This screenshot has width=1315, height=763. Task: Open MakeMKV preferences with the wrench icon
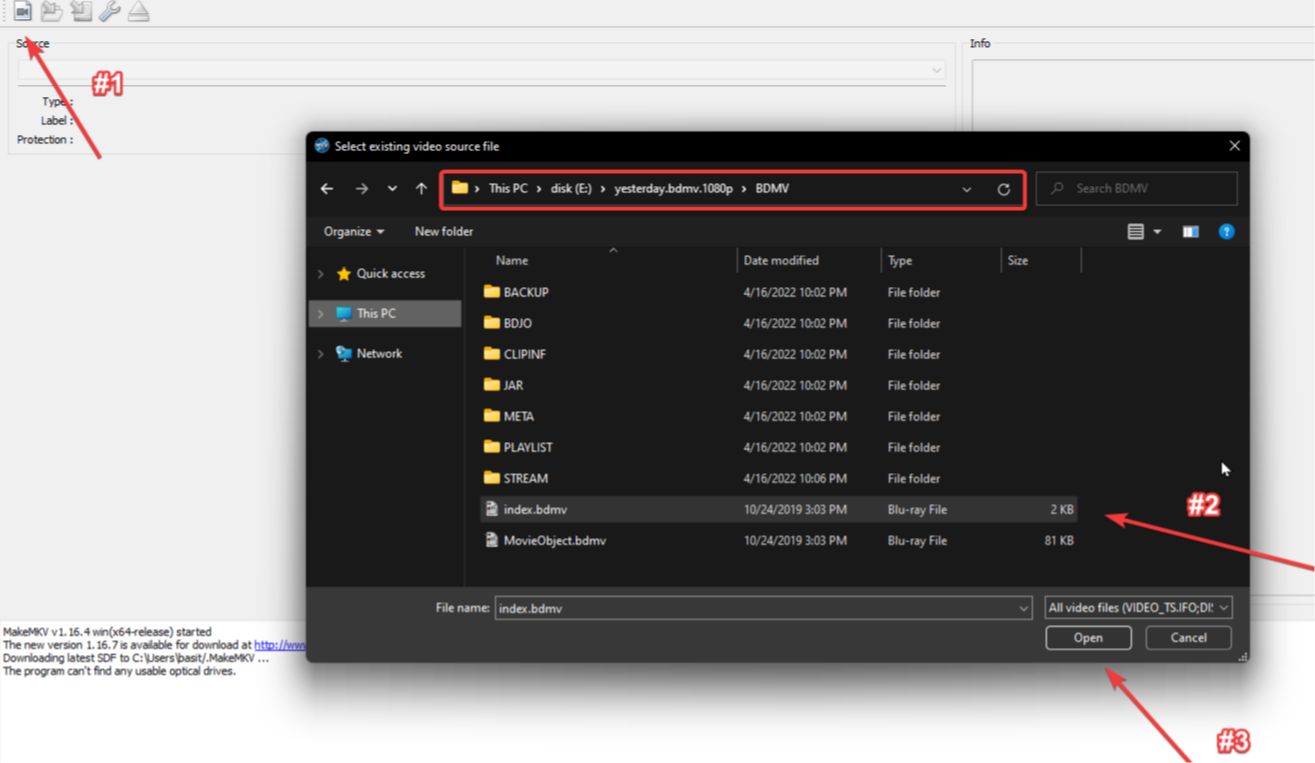click(110, 11)
